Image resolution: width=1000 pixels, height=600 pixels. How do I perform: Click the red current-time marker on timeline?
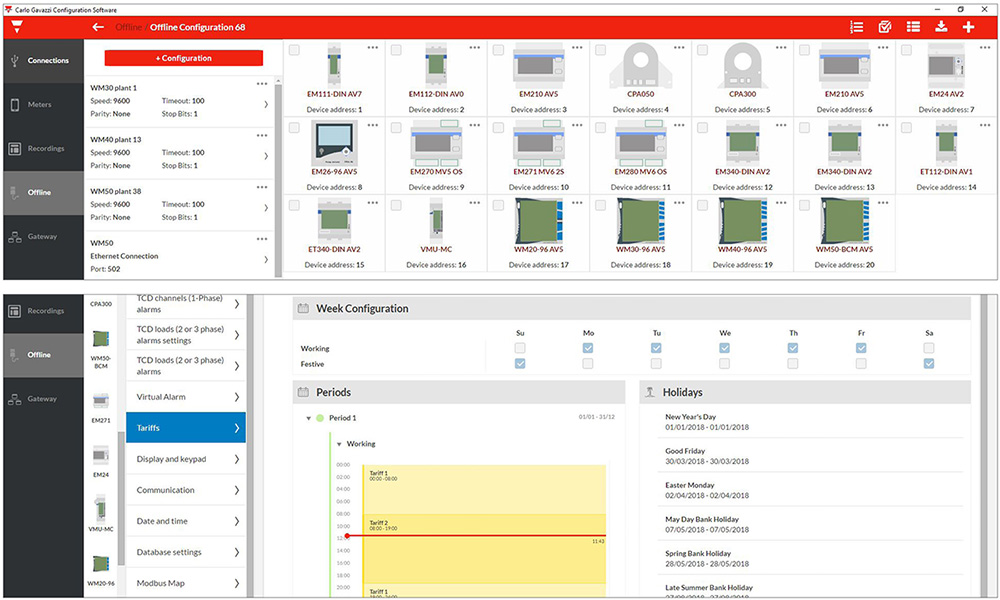pos(346,536)
